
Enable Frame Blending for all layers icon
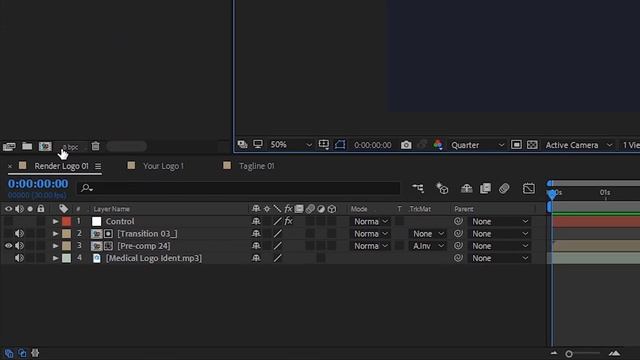(x=485, y=188)
